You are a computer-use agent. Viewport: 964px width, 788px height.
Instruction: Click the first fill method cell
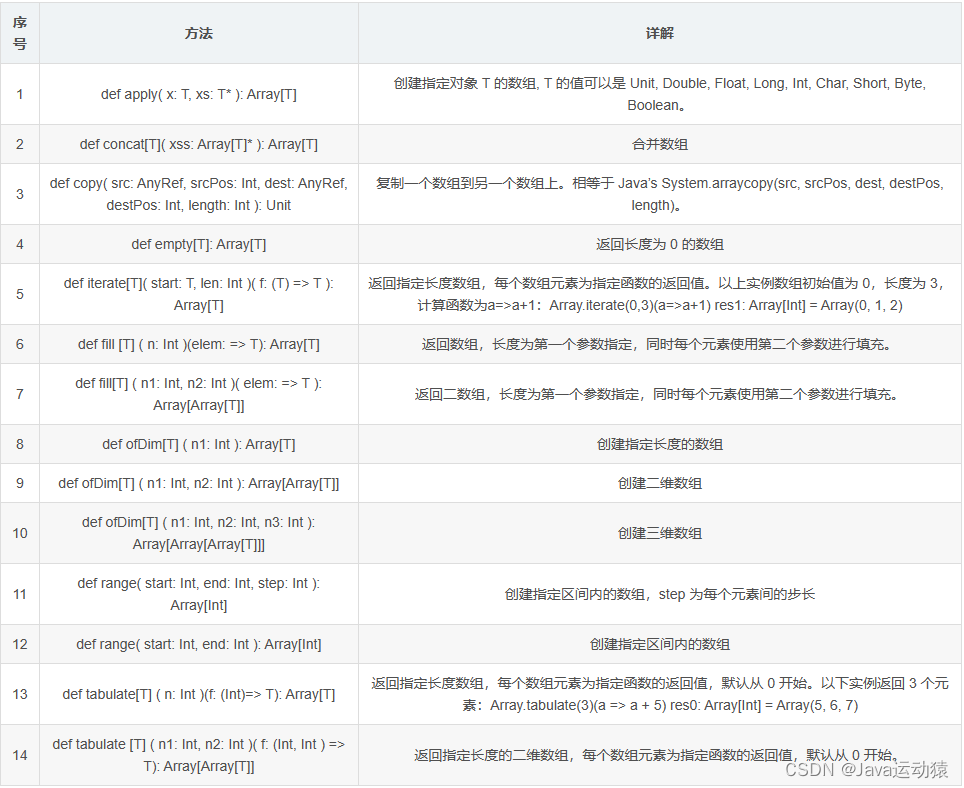tap(197, 344)
